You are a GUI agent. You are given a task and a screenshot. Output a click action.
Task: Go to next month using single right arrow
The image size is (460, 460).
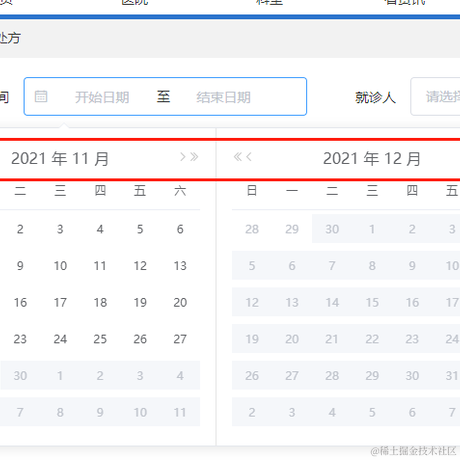182,157
